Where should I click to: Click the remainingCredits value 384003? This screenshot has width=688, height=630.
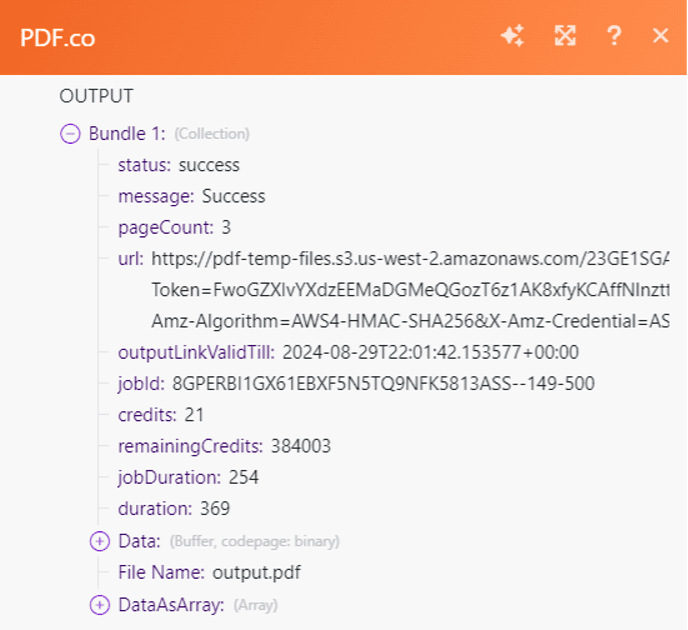[x=300, y=446]
